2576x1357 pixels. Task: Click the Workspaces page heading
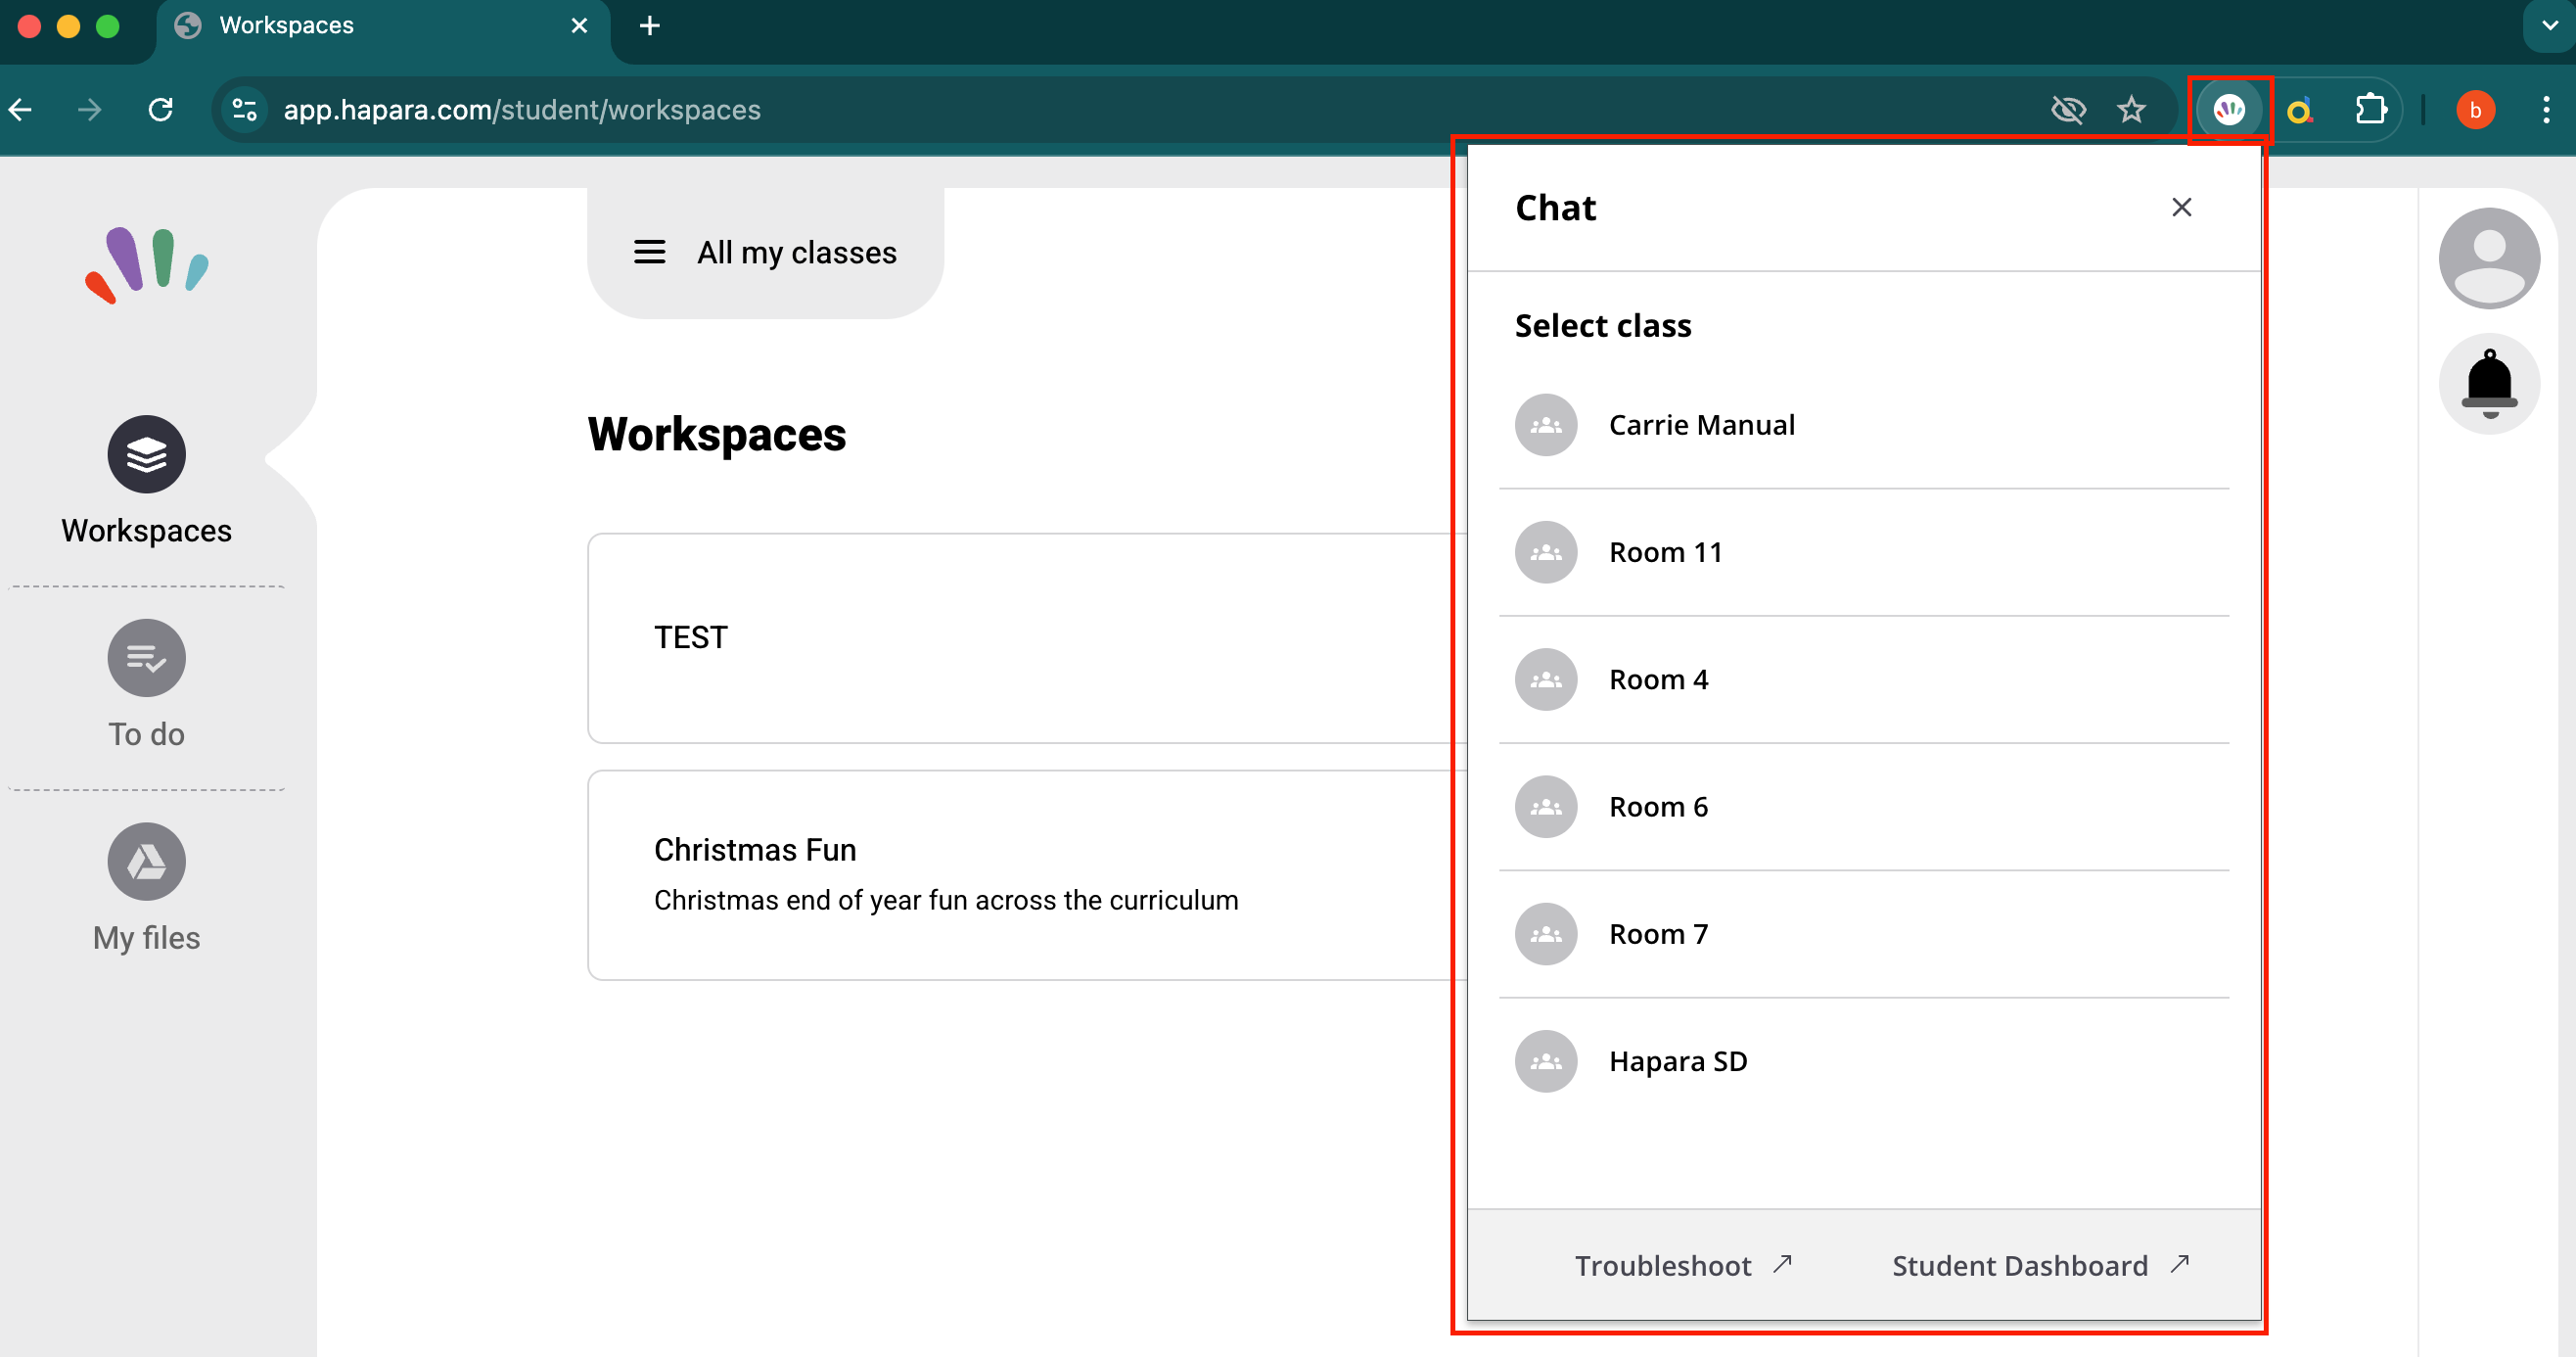(717, 434)
